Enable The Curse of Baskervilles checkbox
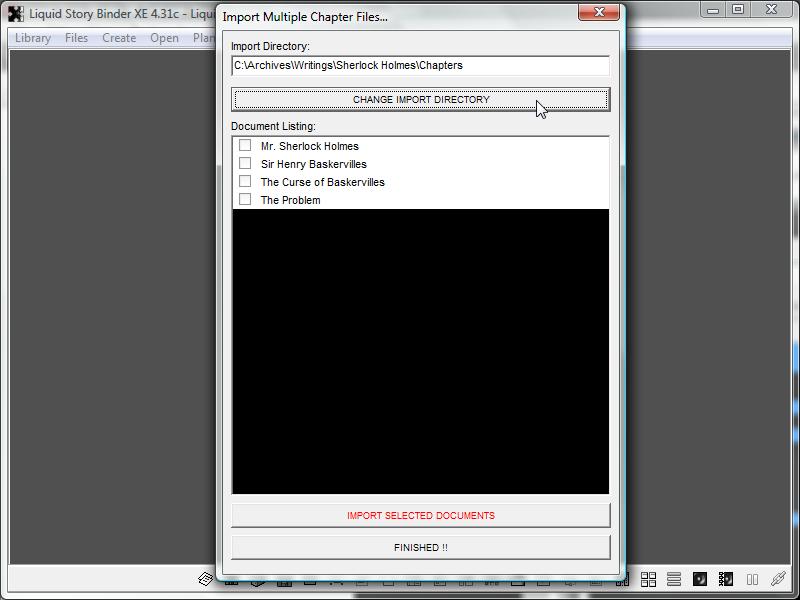The image size is (800, 600). click(x=245, y=182)
